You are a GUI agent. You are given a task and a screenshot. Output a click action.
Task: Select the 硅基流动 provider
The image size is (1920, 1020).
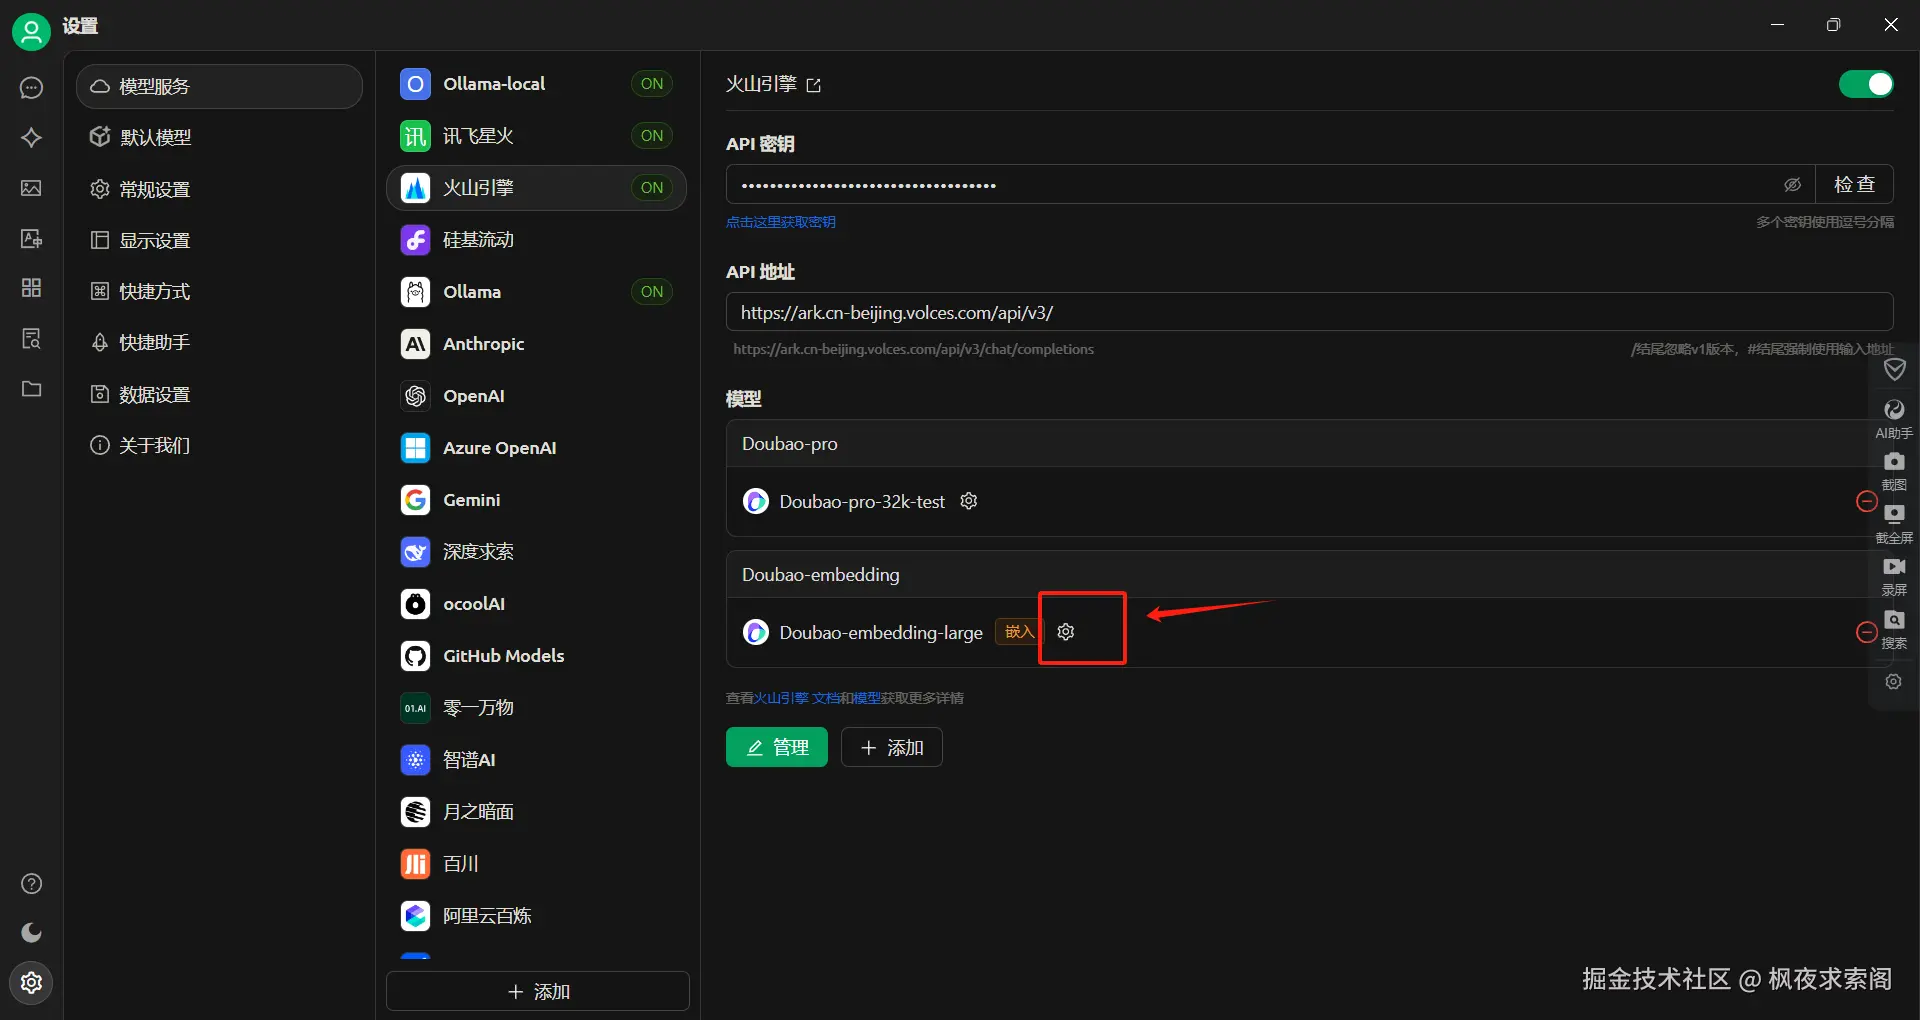tap(536, 240)
